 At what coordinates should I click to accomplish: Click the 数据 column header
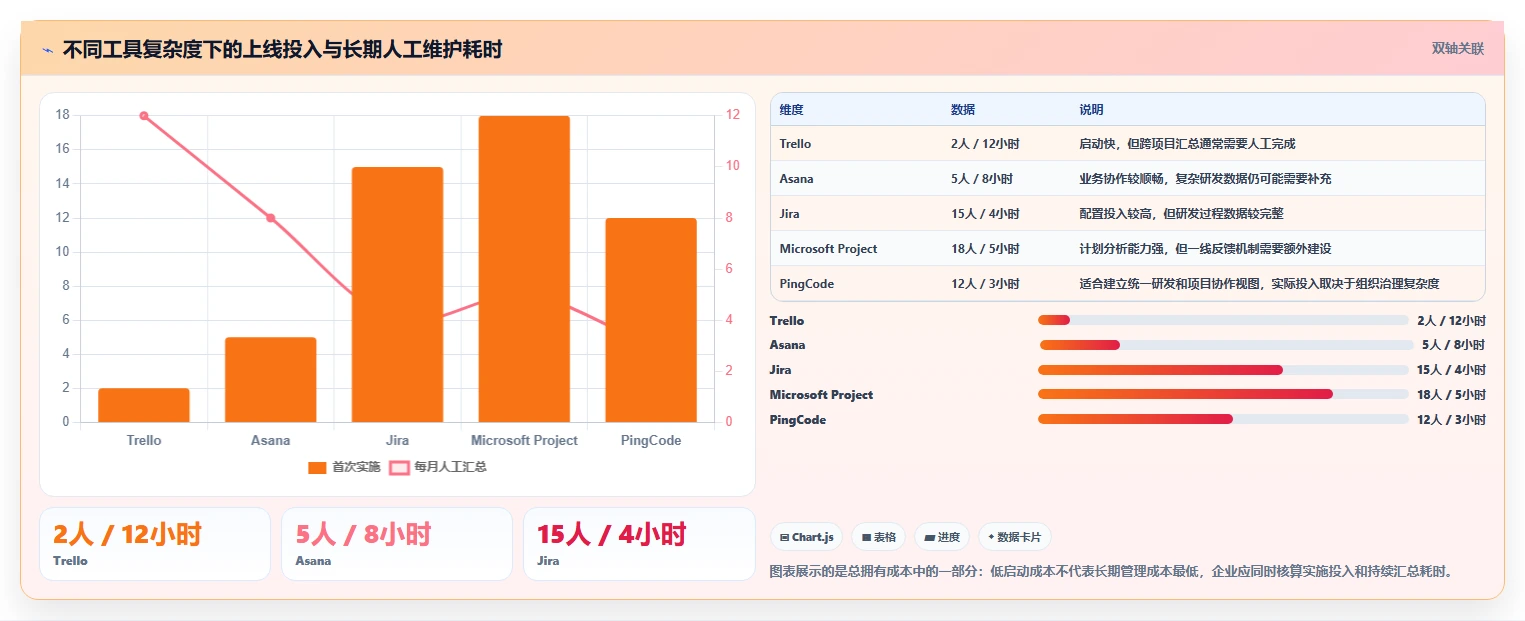pos(963,109)
